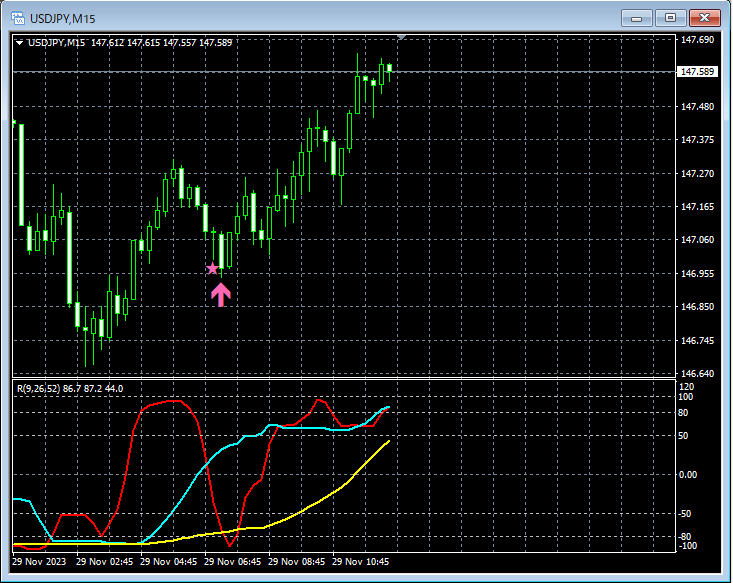This screenshot has height=583, width=733.
Task: Click time axis label 29 Nov 06:45
Action: click(x=232, y=561)
